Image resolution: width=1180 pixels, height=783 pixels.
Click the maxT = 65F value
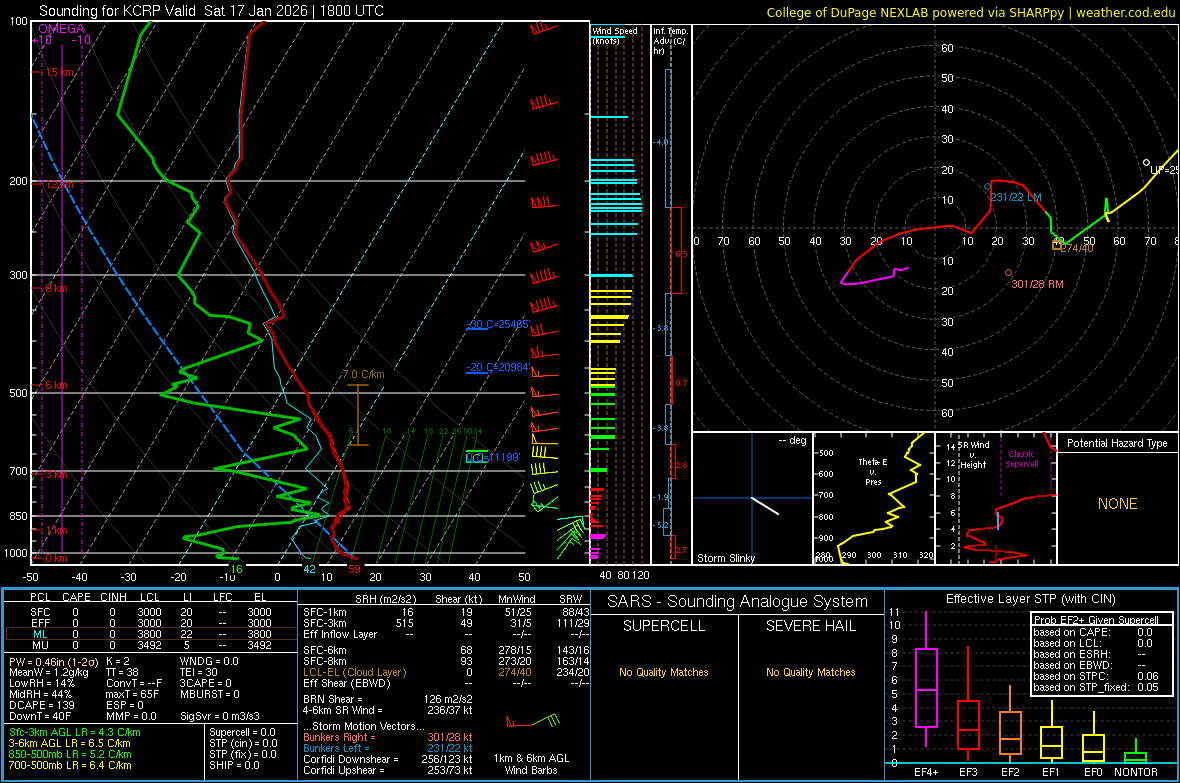132,694
